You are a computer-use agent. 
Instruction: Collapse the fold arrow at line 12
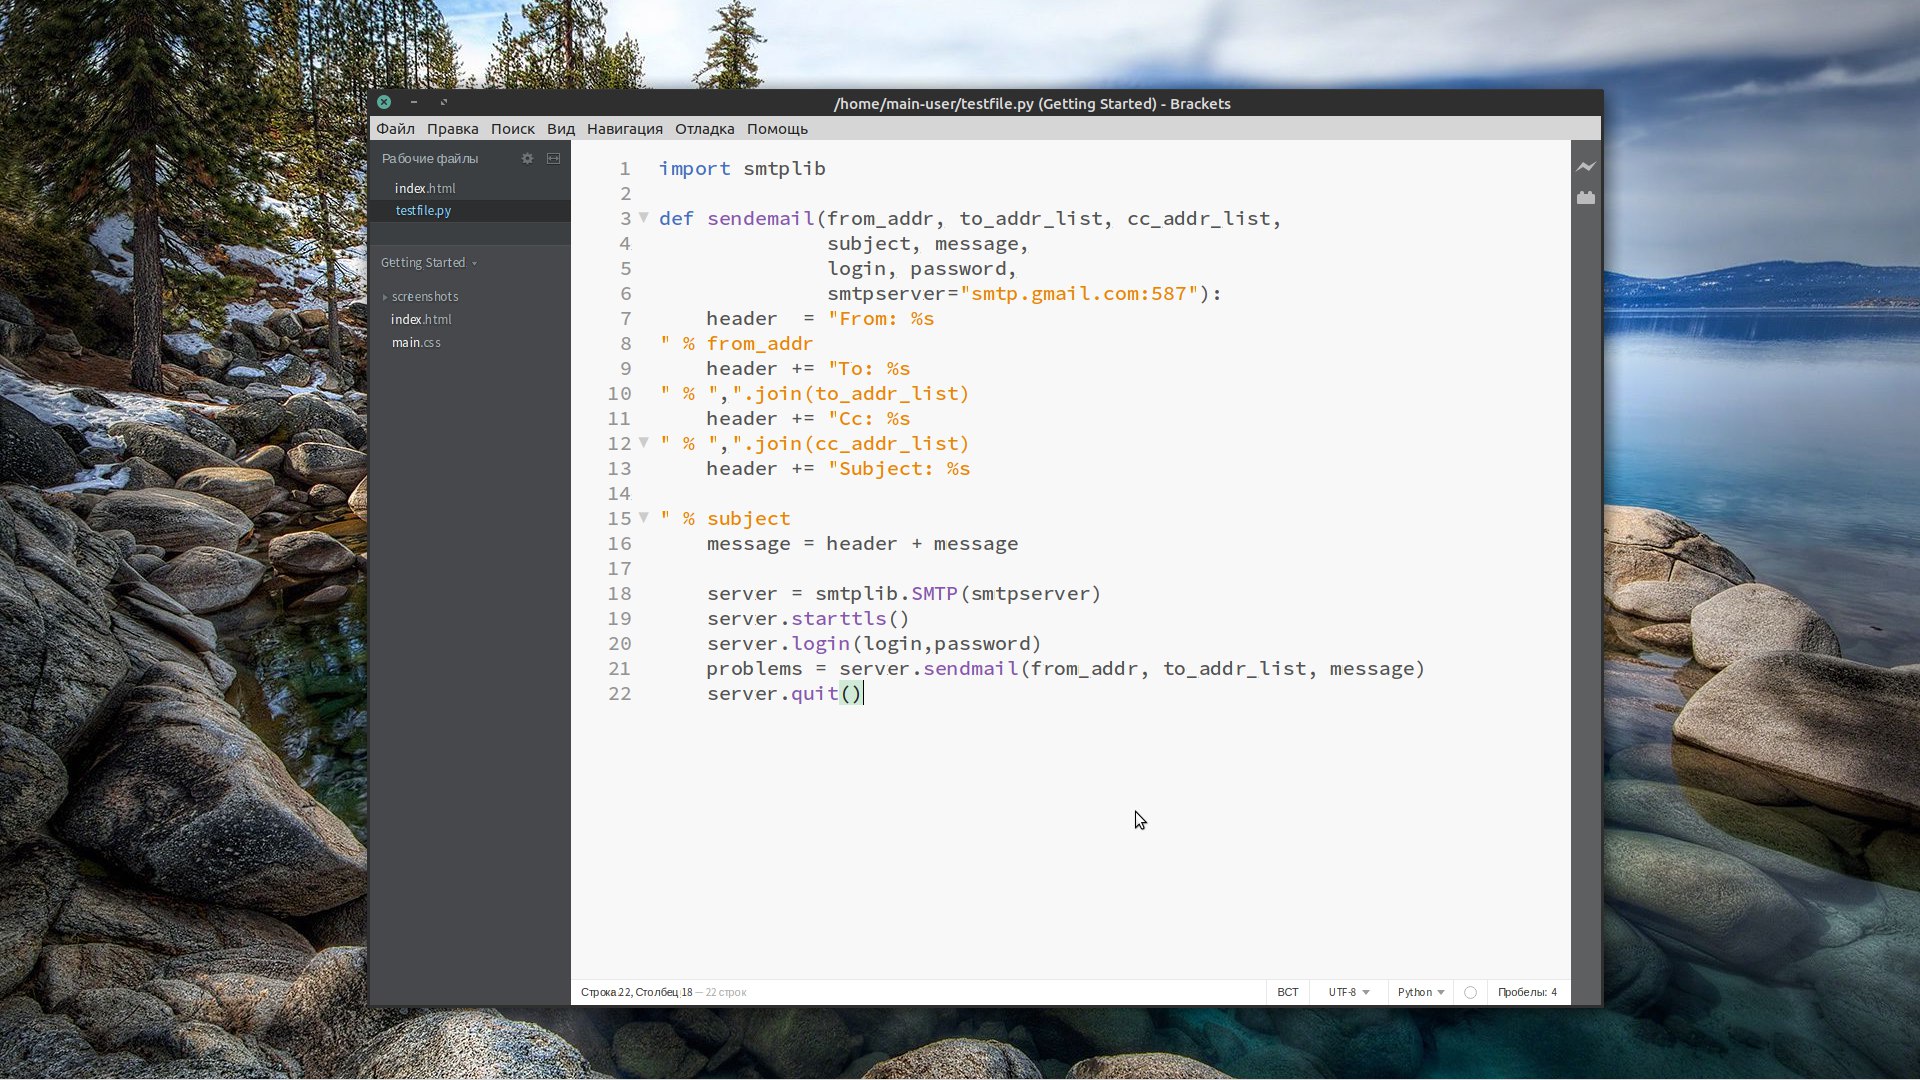[x=644, y=442]
